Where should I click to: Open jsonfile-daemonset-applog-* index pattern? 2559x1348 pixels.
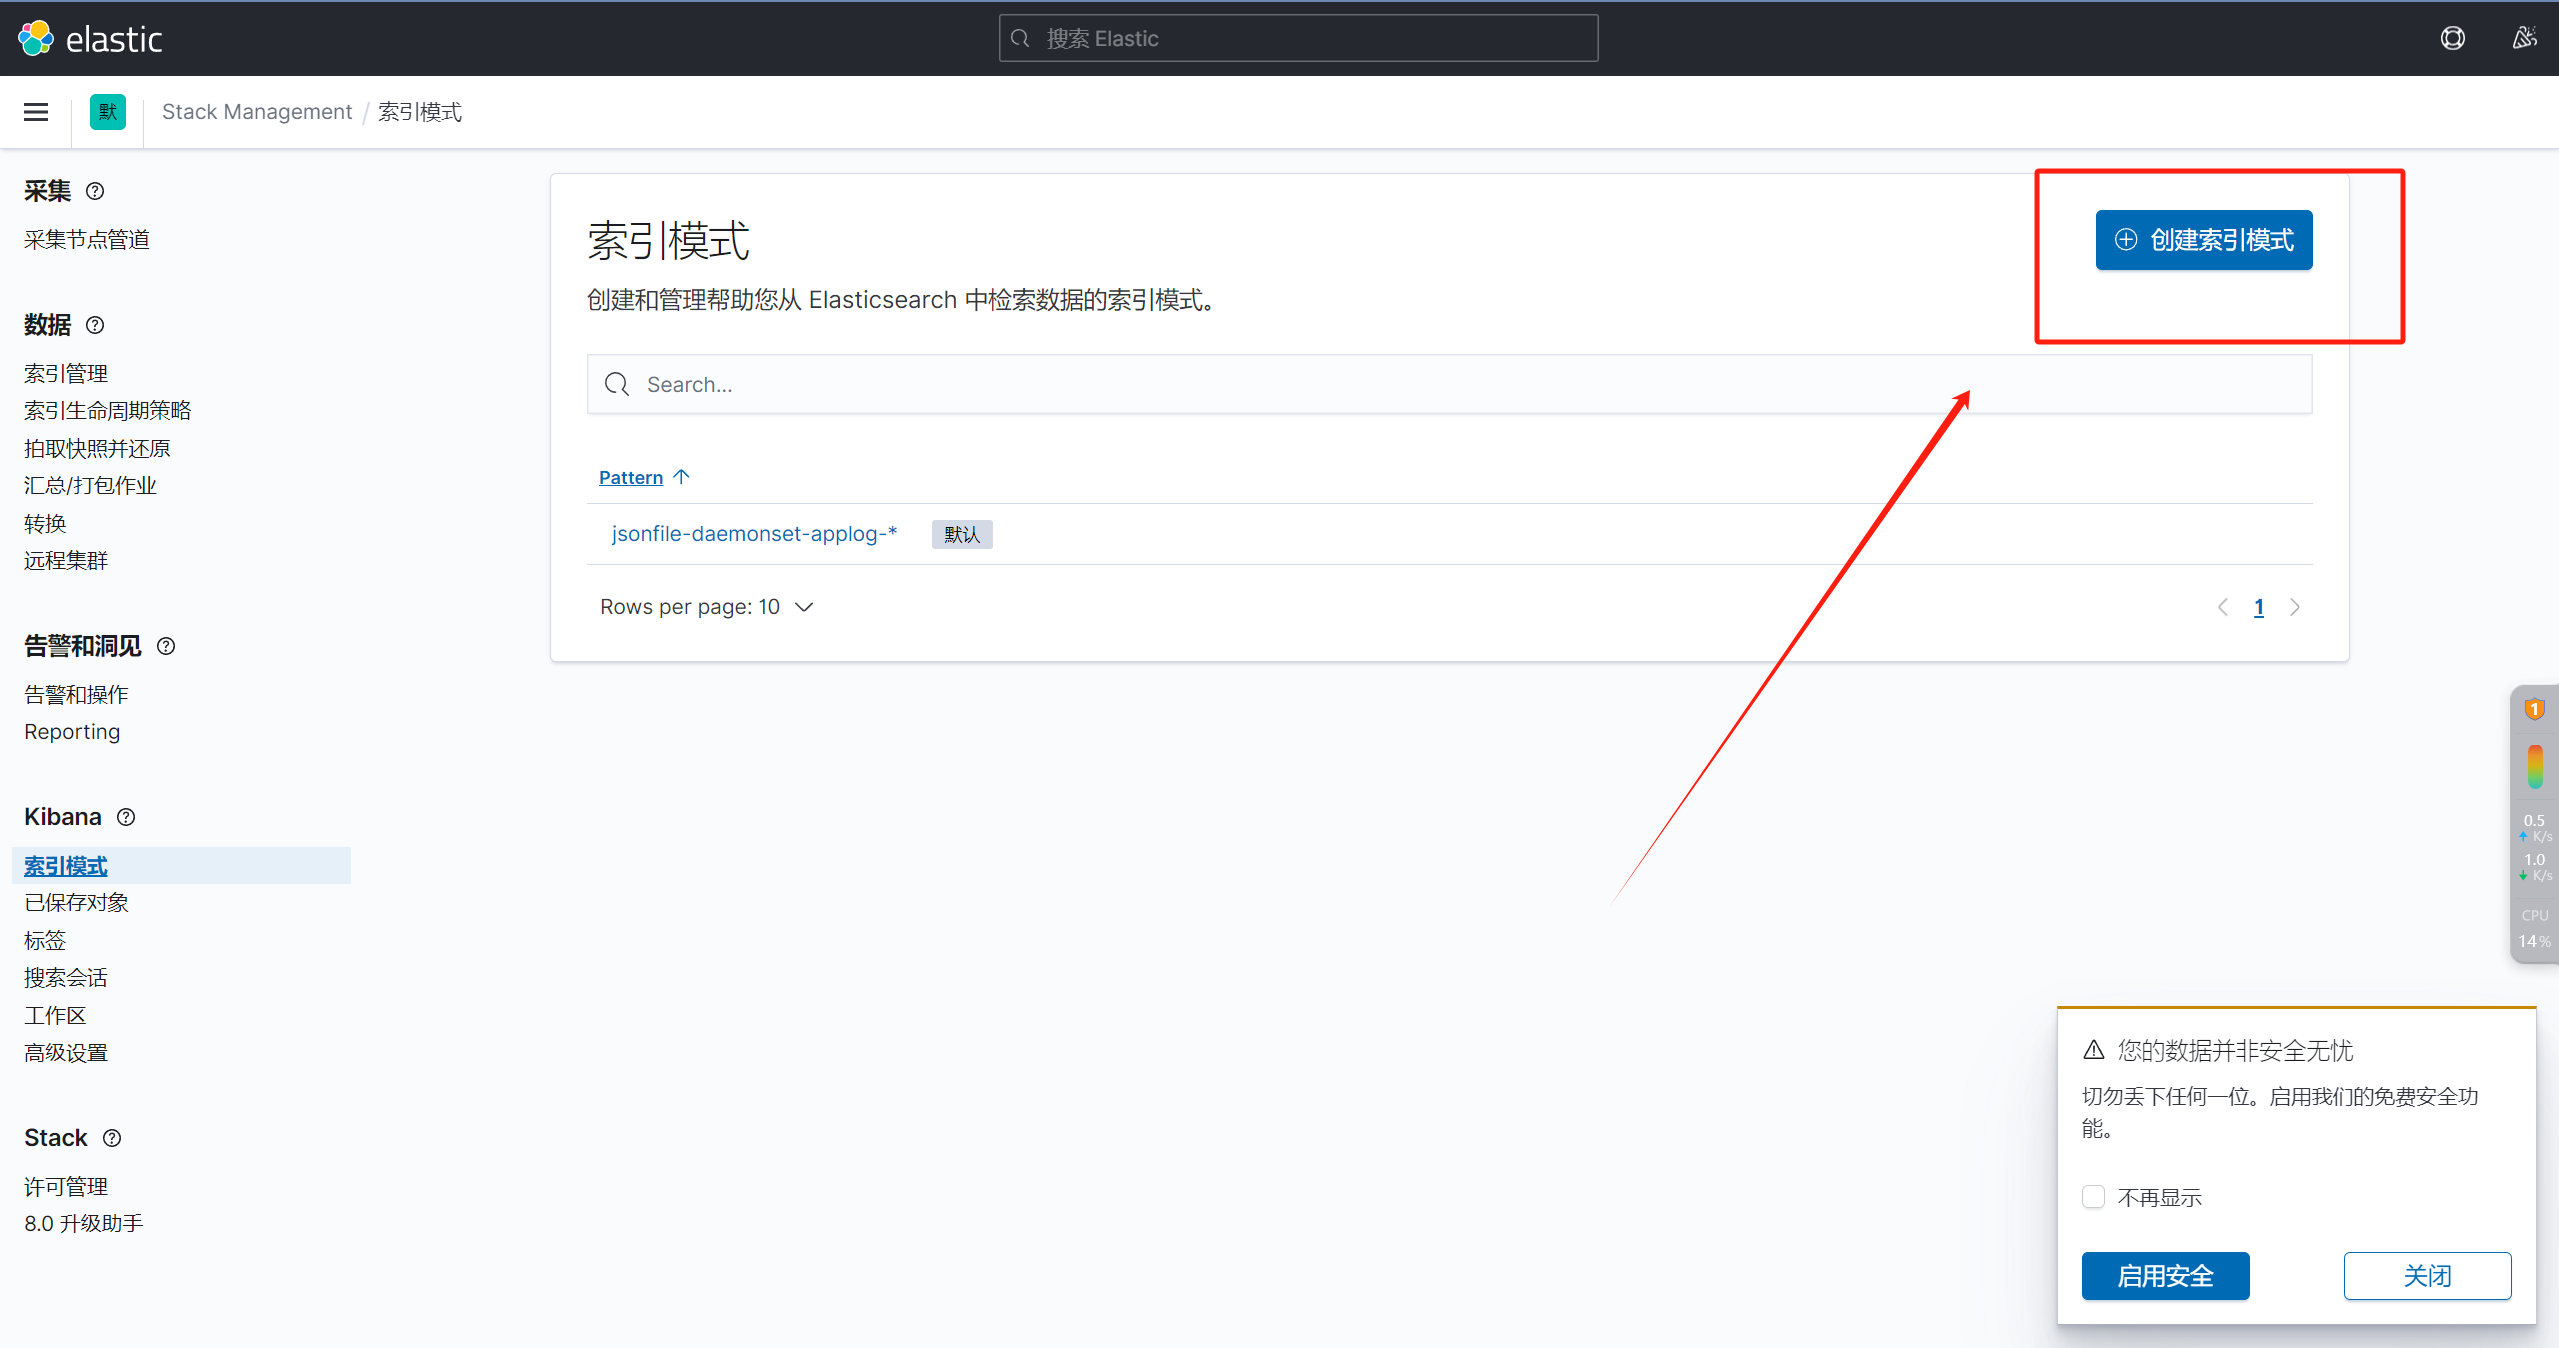pyautogui.click(x=754, y=534)
